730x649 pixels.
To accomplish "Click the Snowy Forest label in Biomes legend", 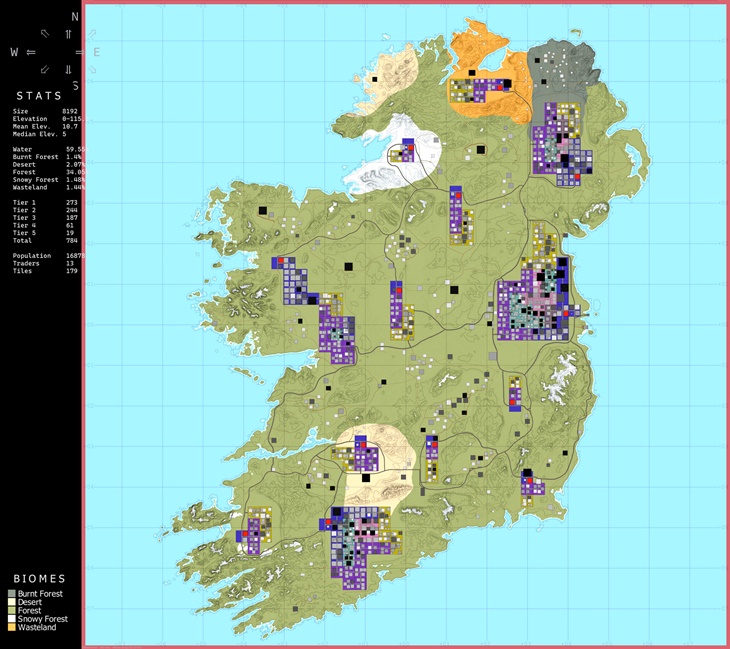I will [43, 619].
